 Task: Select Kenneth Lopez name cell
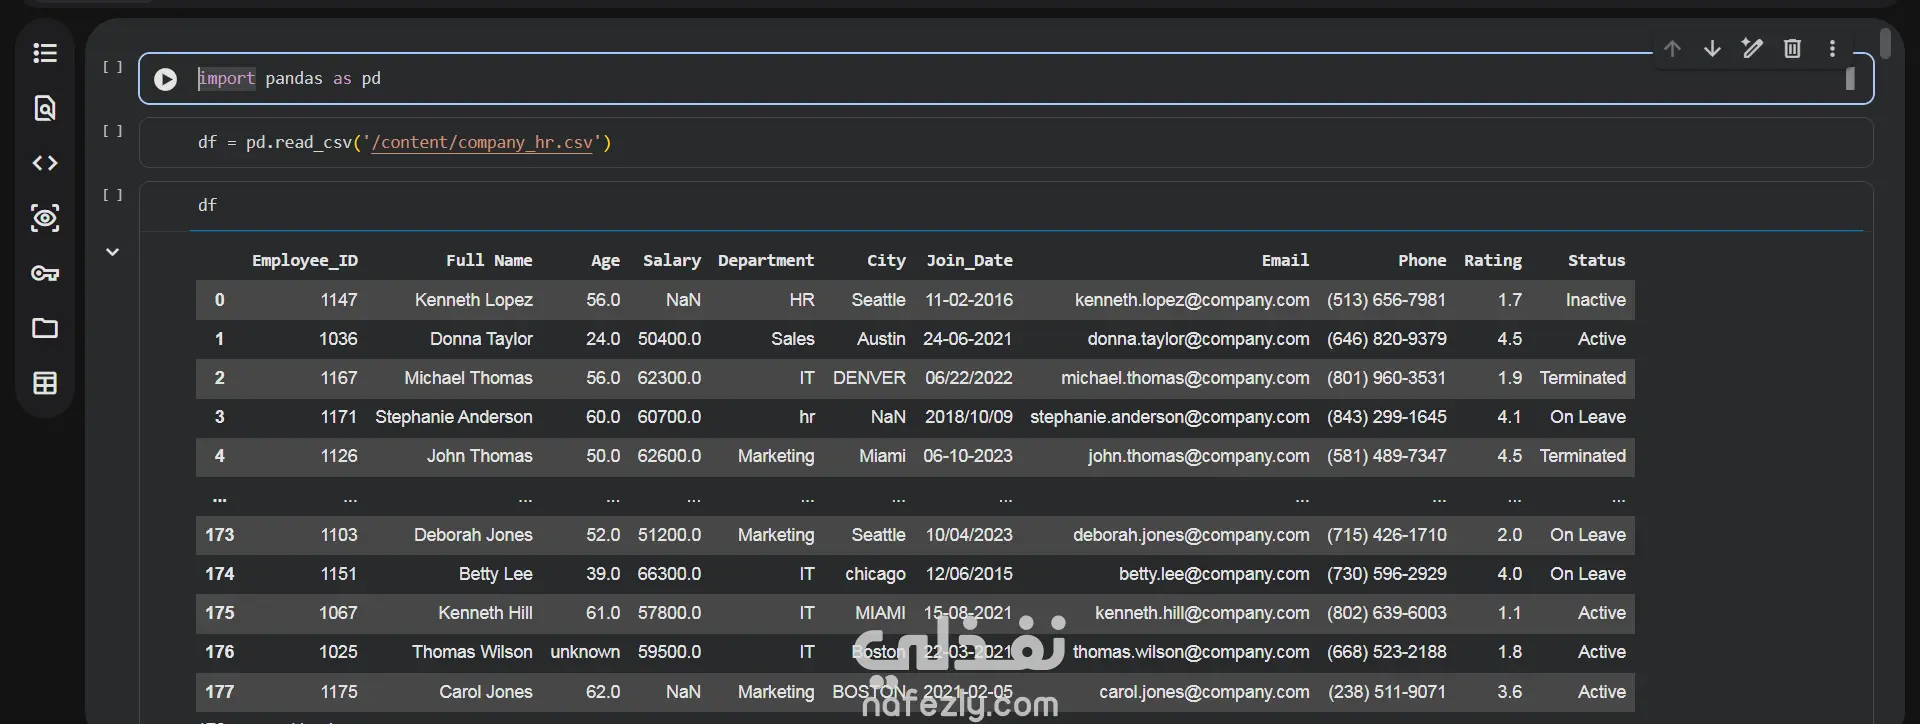point(473,300)
